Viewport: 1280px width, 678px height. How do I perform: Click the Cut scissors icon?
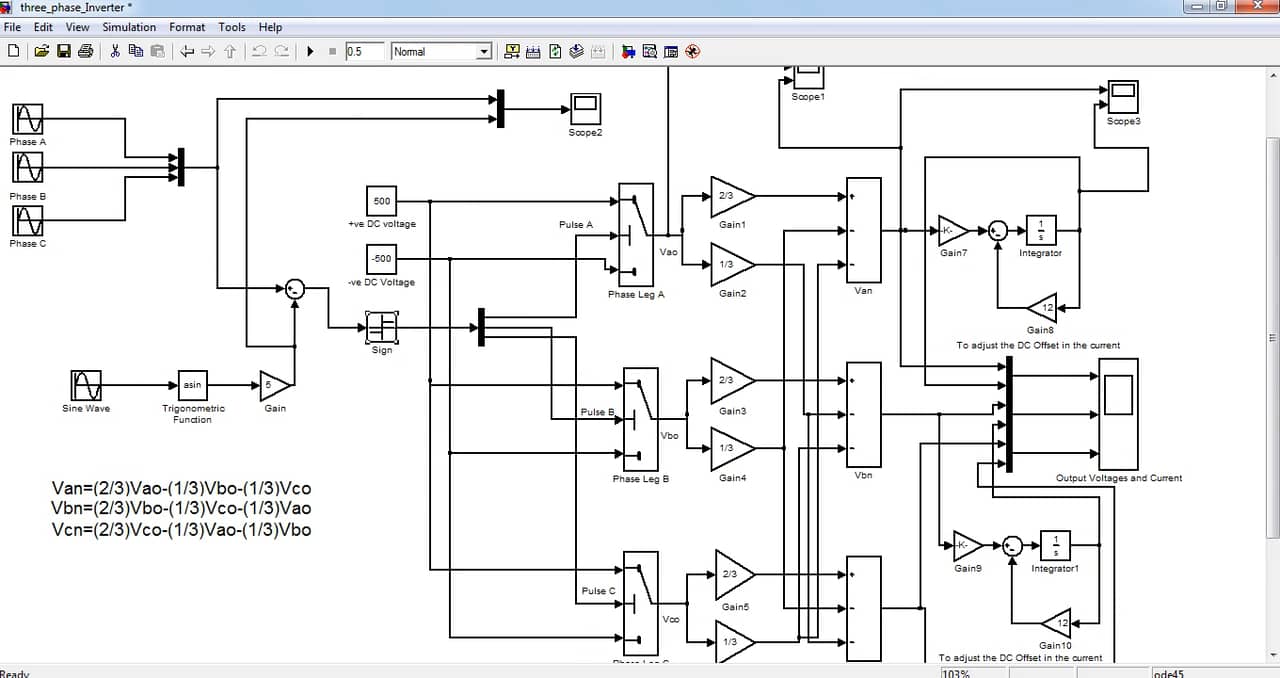(115, 51)
